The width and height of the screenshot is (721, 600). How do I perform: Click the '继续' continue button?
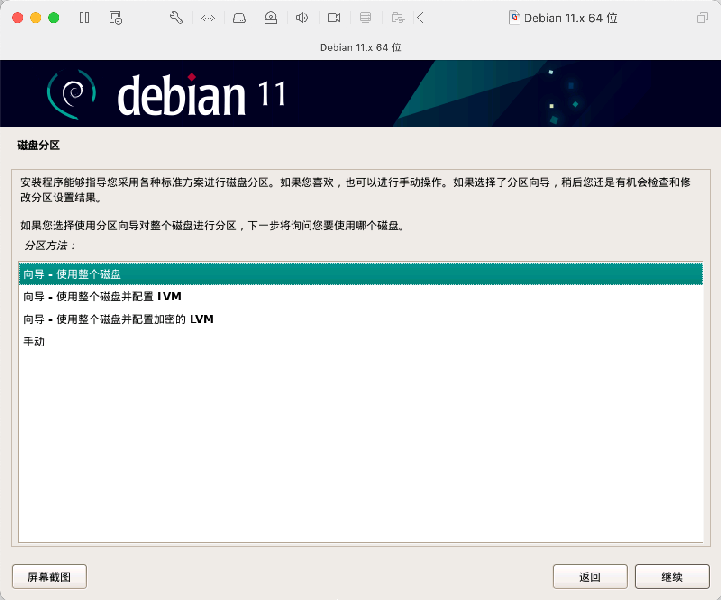click(x=672, y=577)
